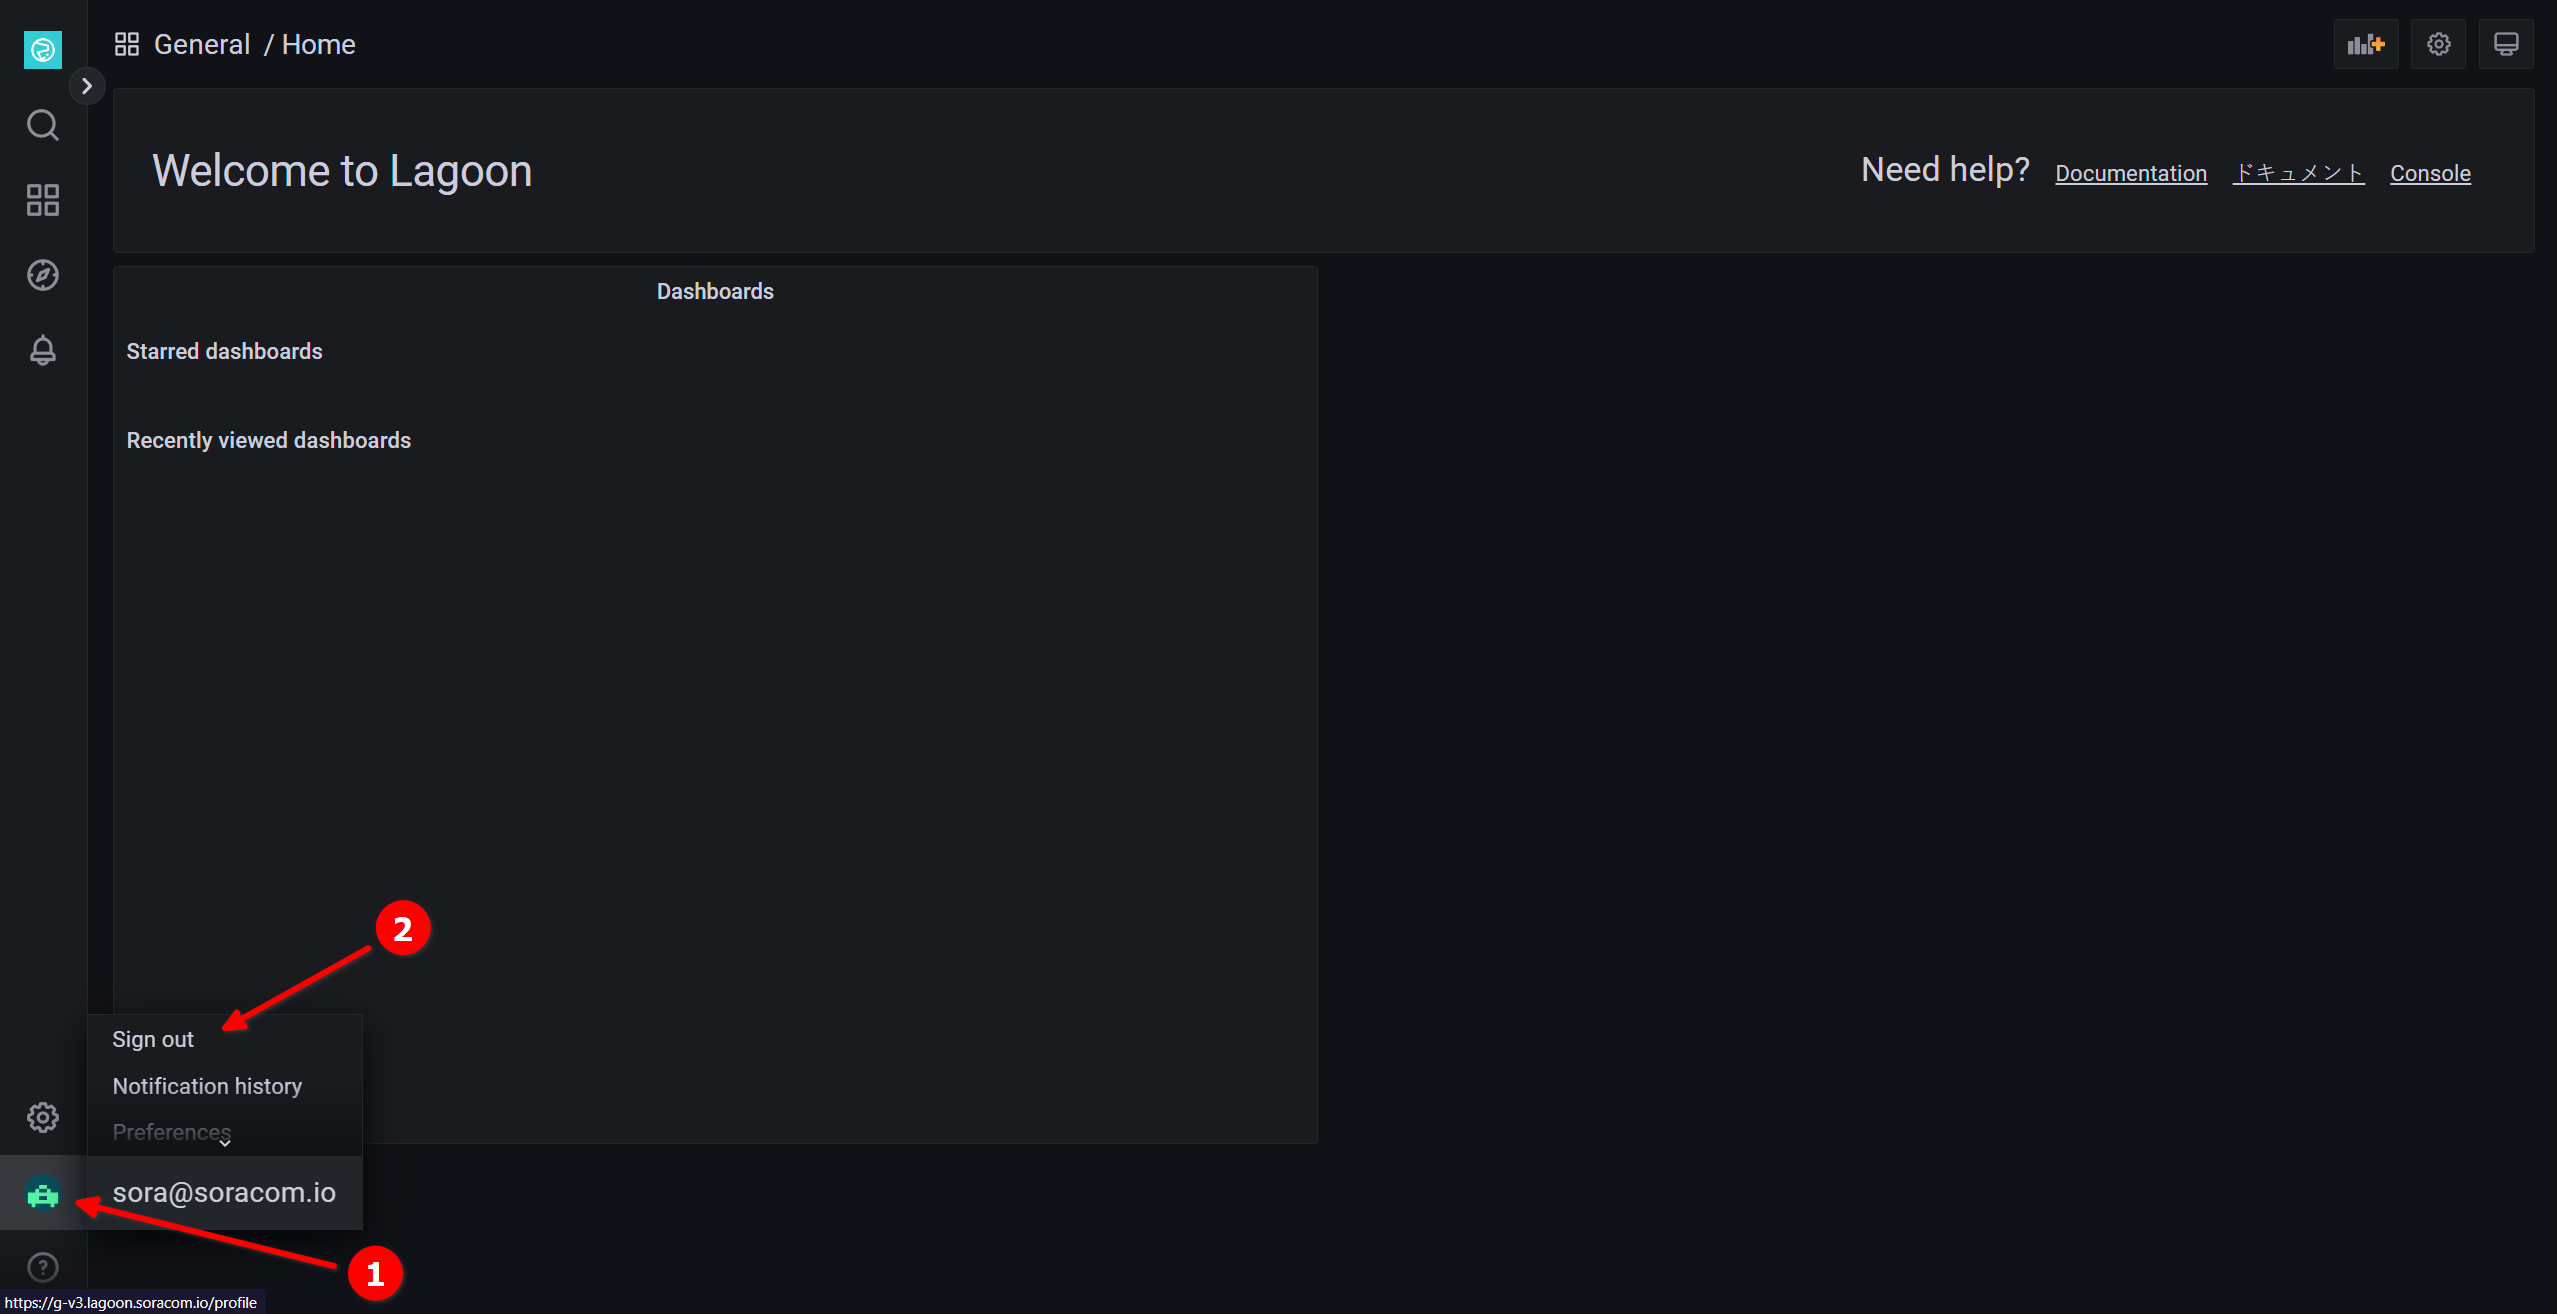2557x1314 pixels.
Task: Open the Explore compass icon
Action: click(42, 275)
